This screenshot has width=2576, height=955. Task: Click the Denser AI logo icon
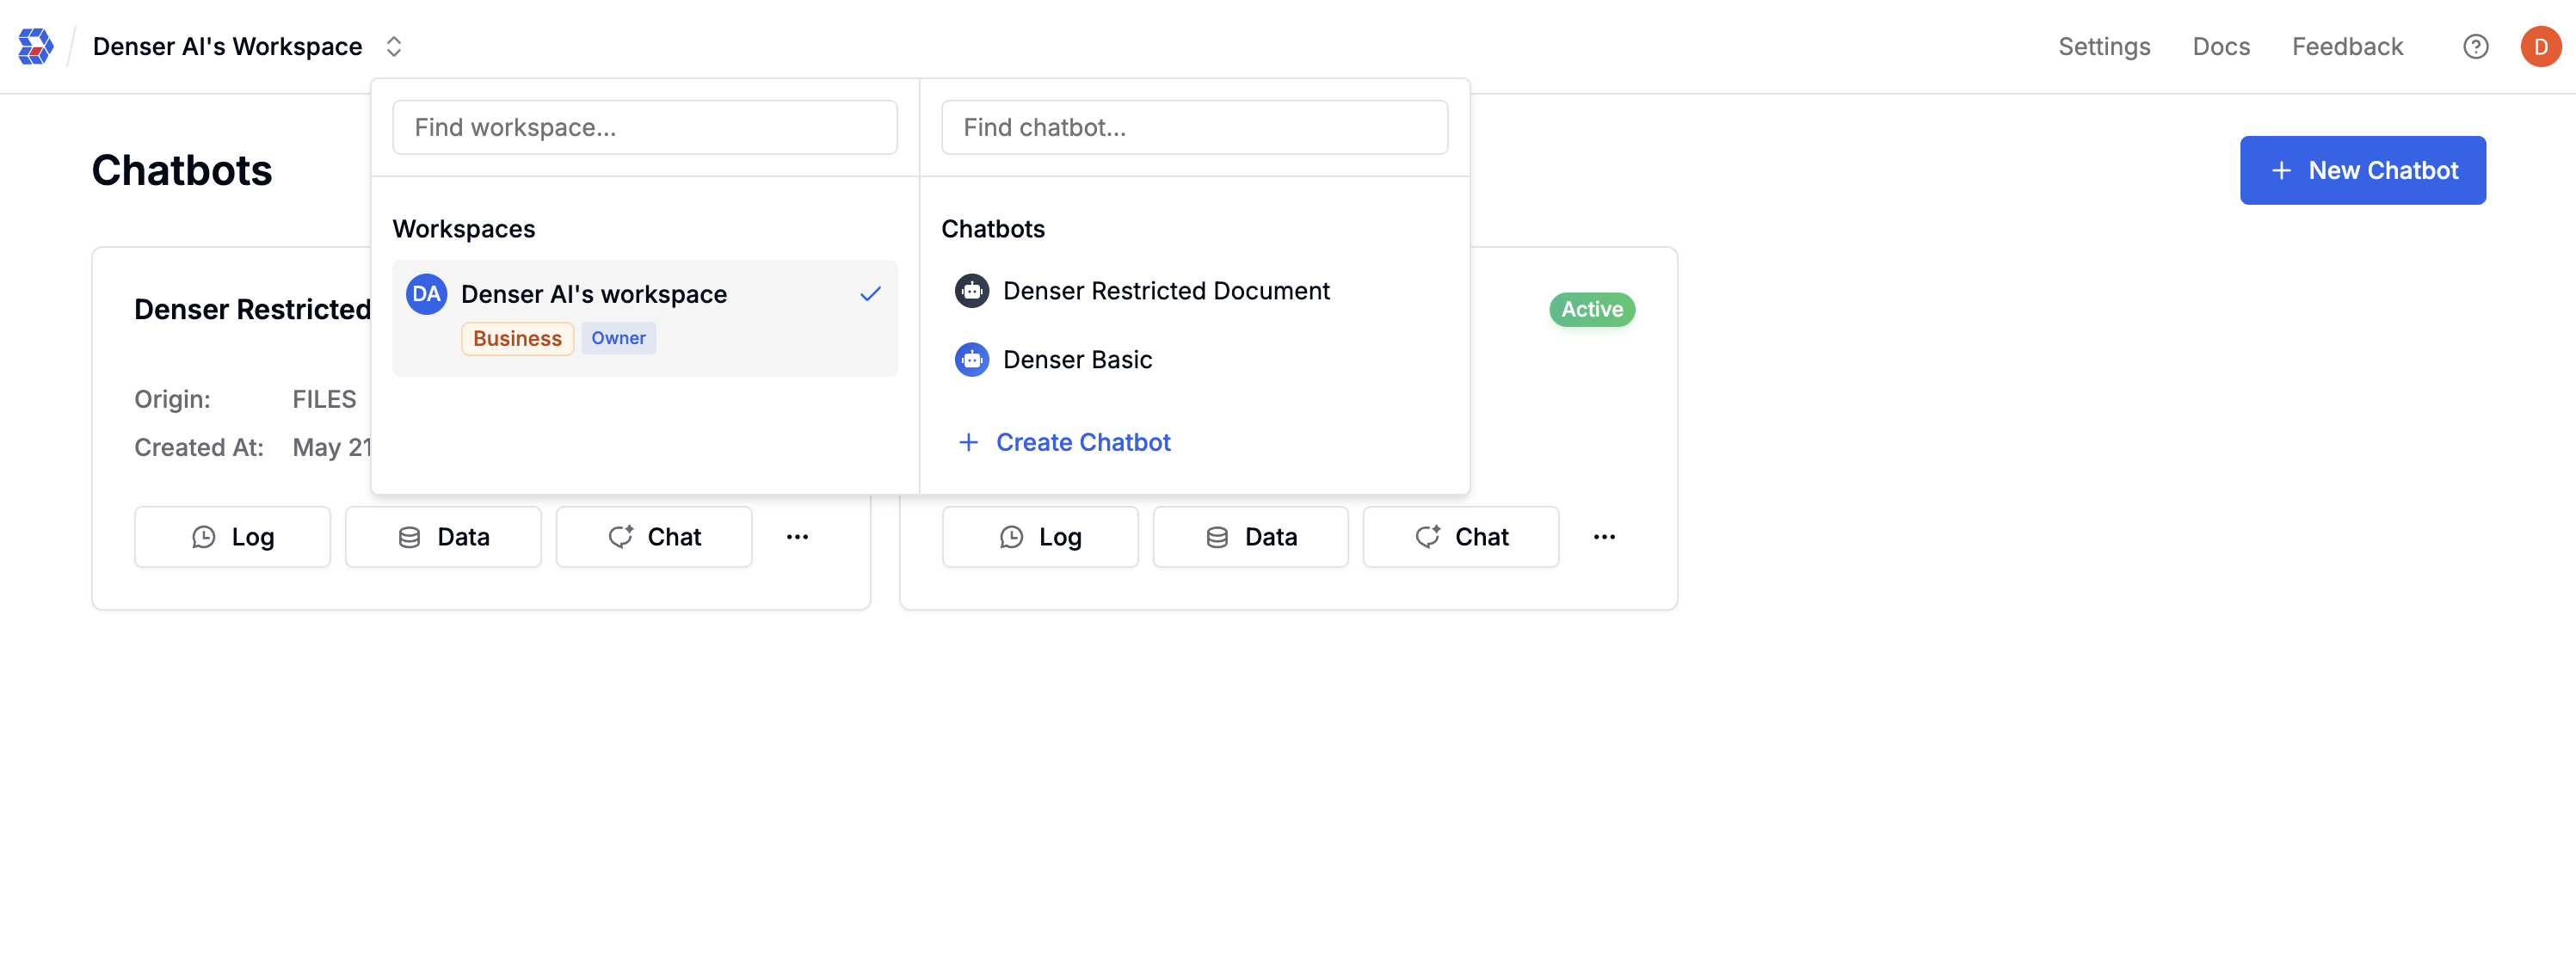(35, 46)
